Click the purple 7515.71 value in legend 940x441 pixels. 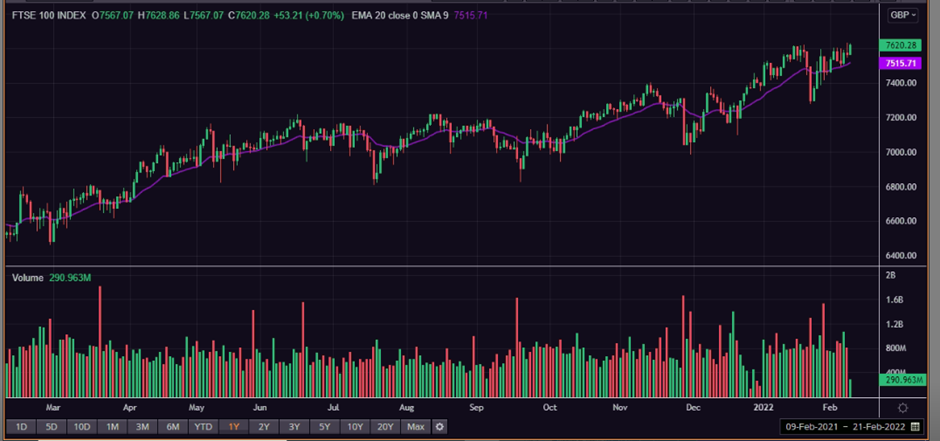coord(471,16)
